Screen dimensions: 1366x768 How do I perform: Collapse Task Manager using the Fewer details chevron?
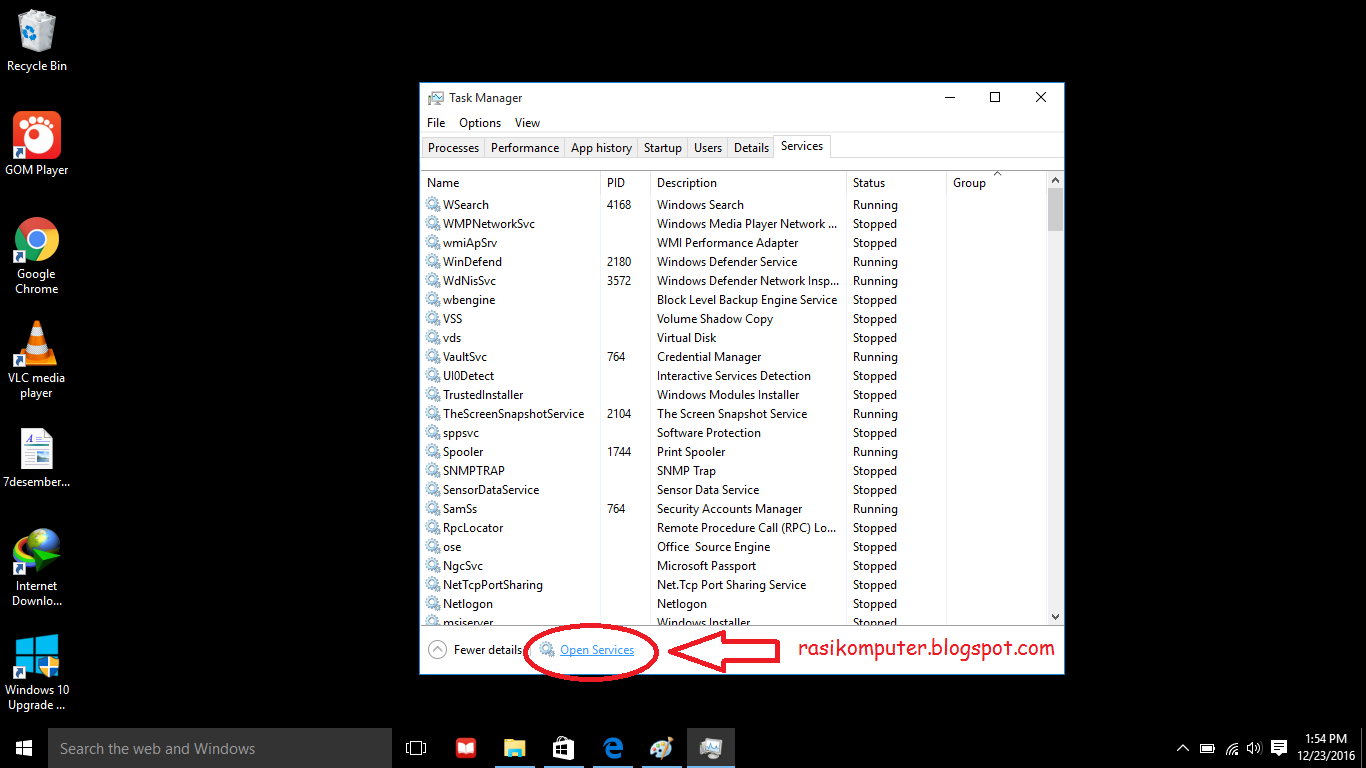click(x=437, y=649)
